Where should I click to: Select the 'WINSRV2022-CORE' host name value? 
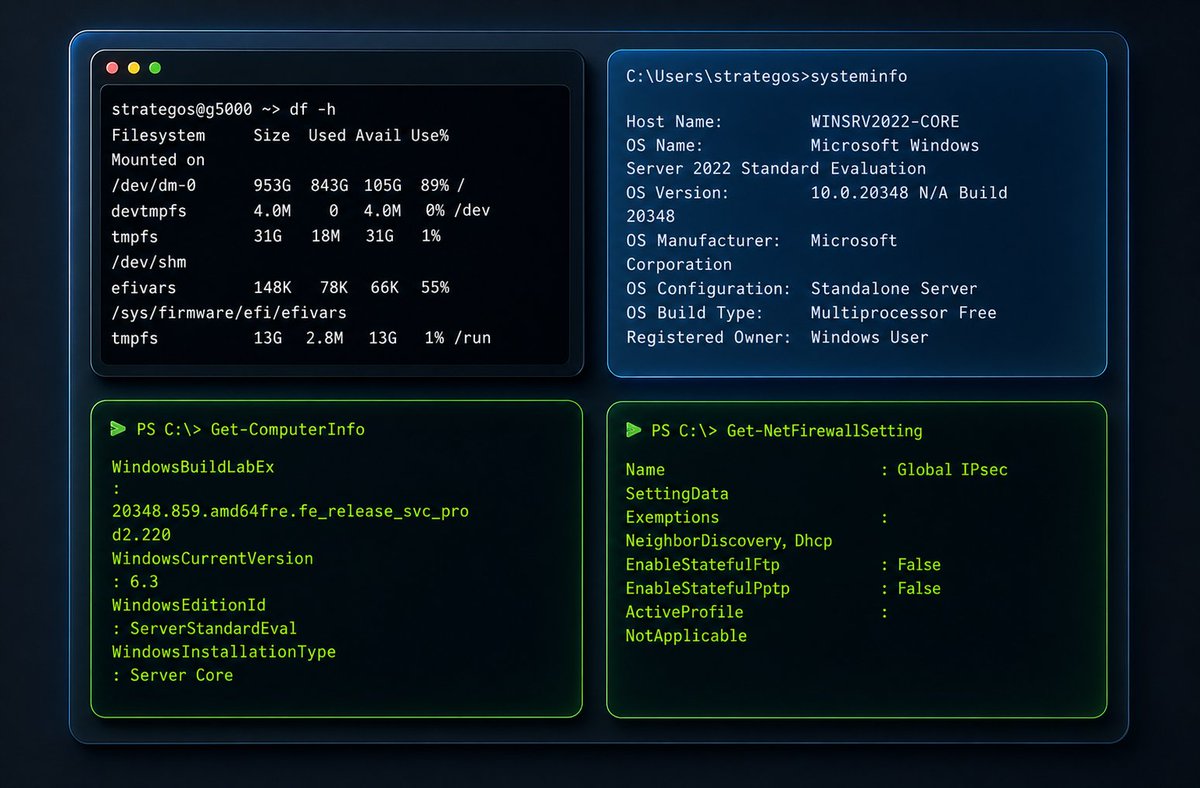885,122
